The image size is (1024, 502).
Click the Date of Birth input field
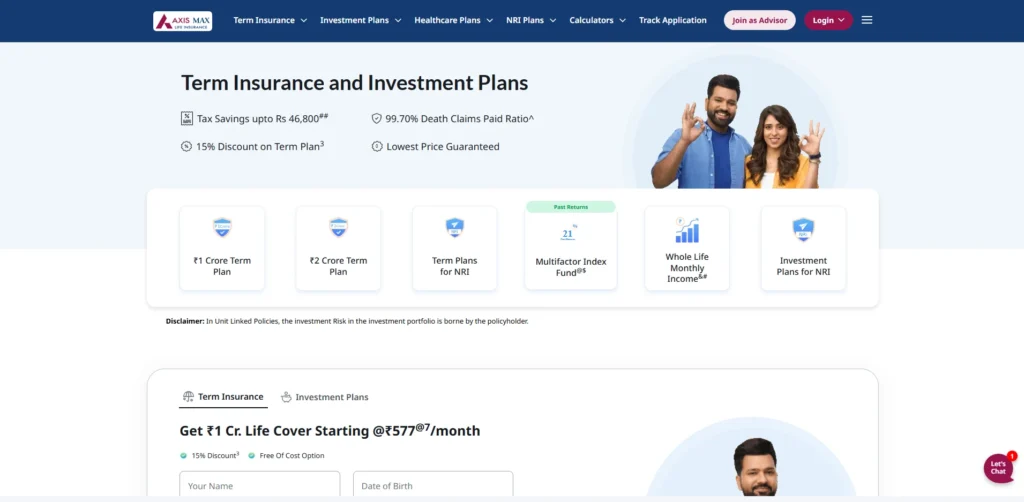click(433, 486)
